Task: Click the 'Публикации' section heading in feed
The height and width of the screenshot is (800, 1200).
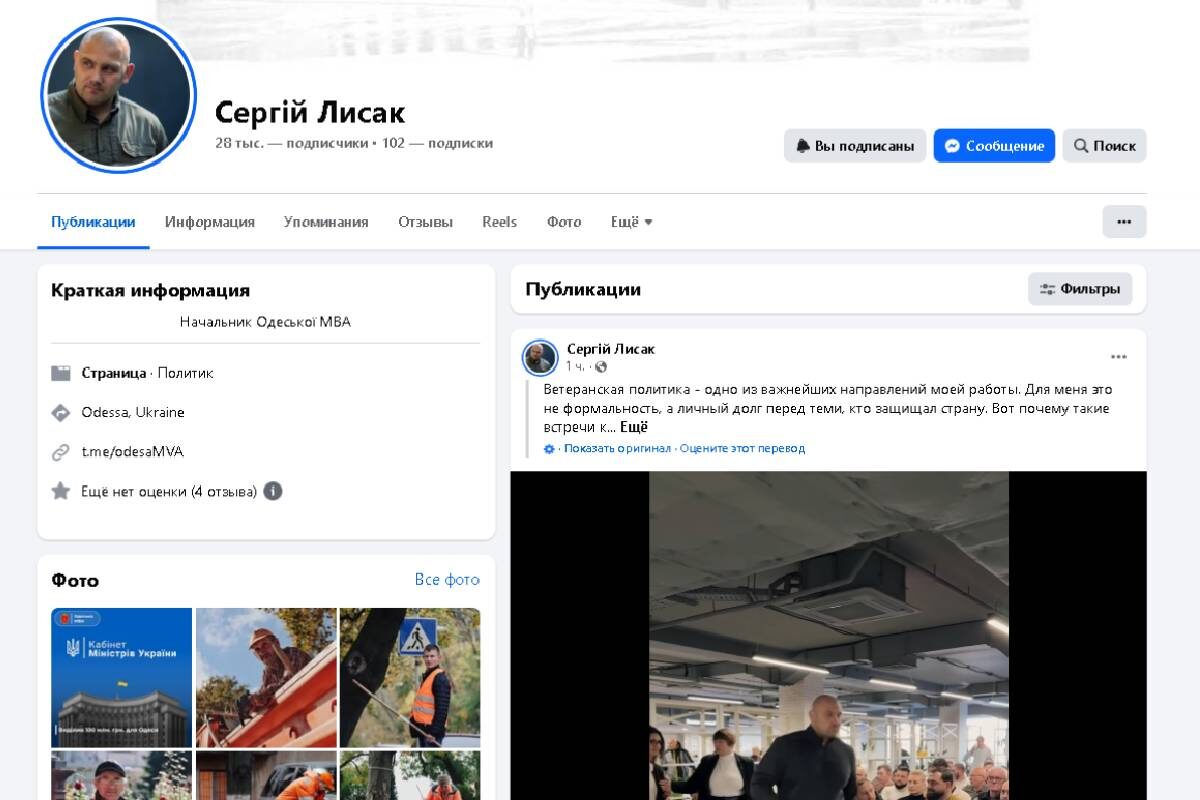Action: pyautogui.click(x=583, y=289)
